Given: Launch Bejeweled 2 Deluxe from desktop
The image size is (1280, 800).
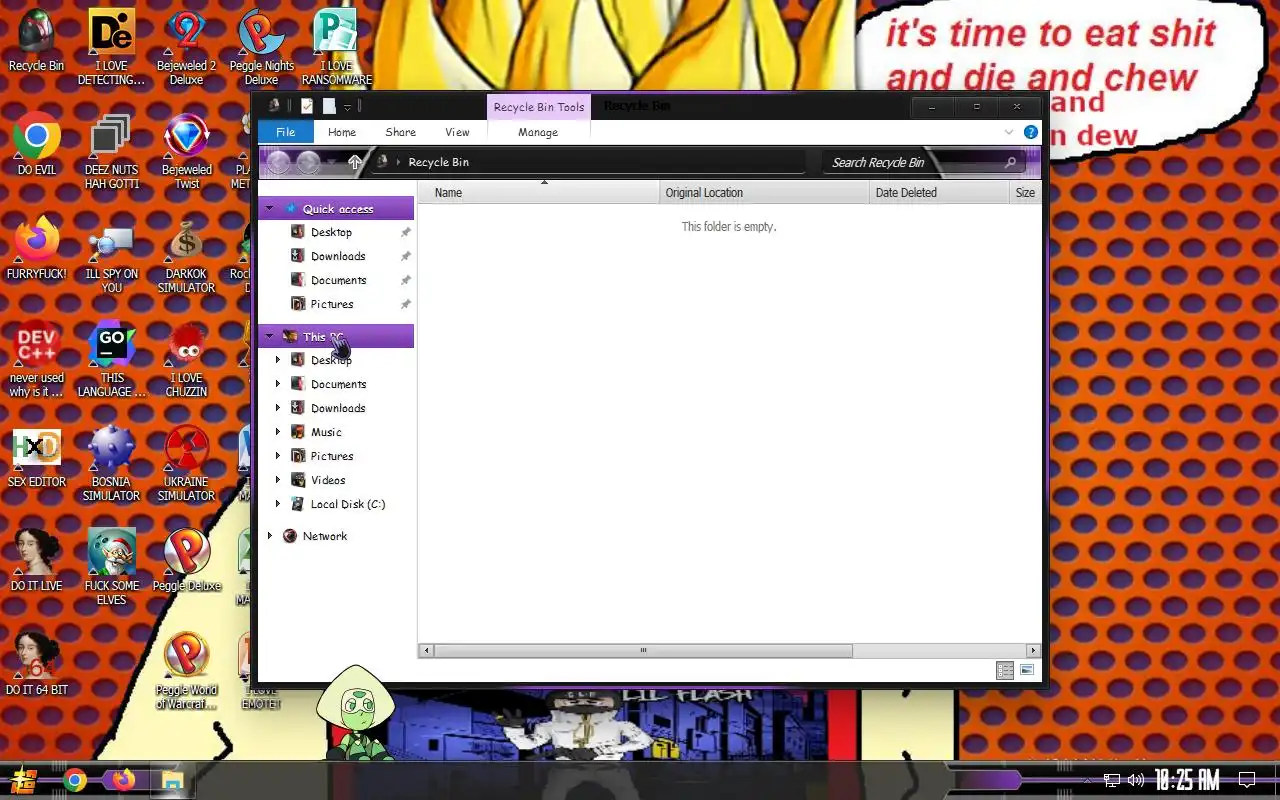Looking at the screenshot, I should point(186,46).
